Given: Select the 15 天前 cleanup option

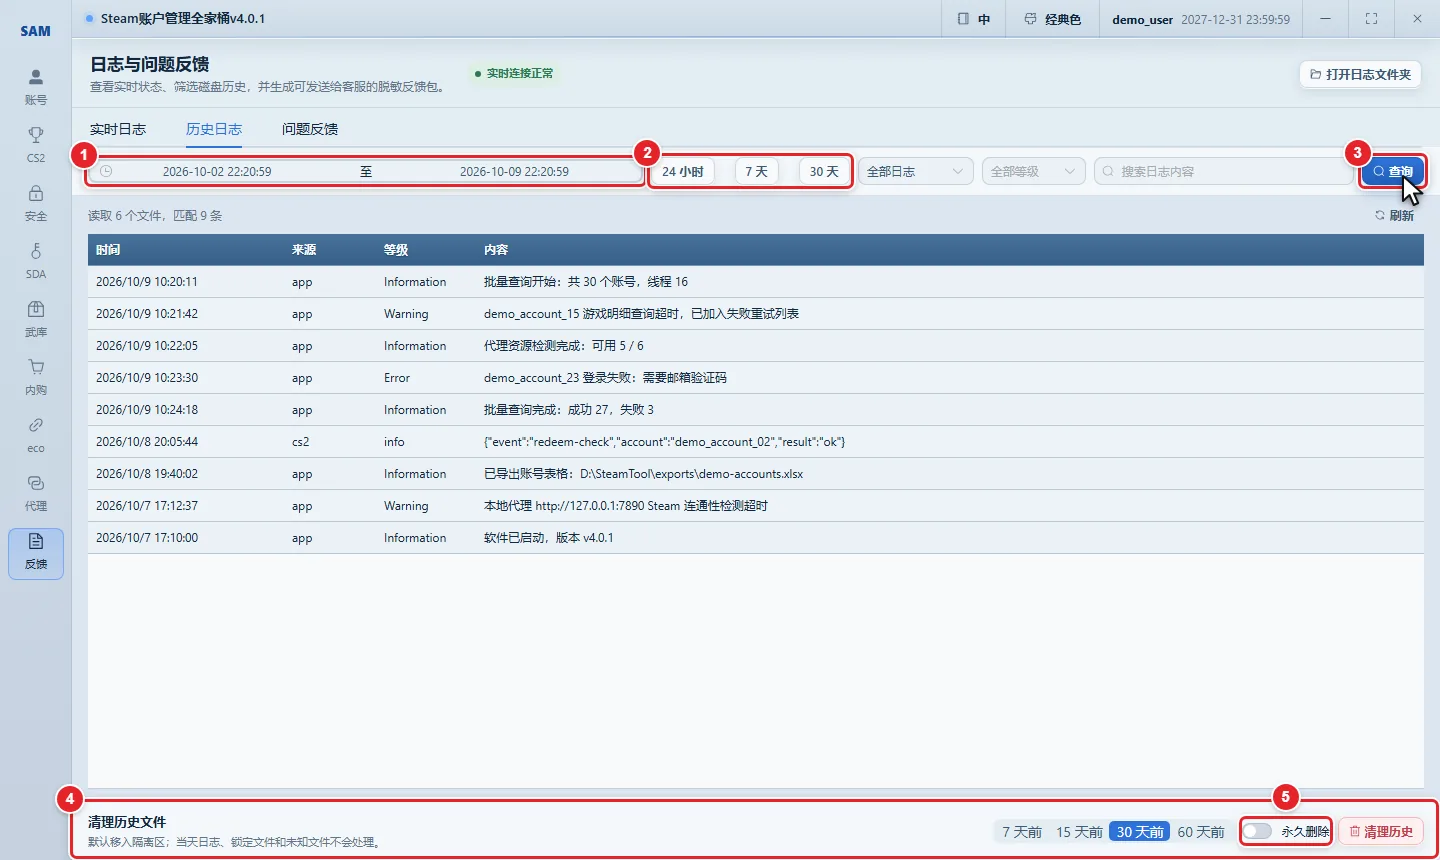Looking at the screenshot, I should (1079, 832).
